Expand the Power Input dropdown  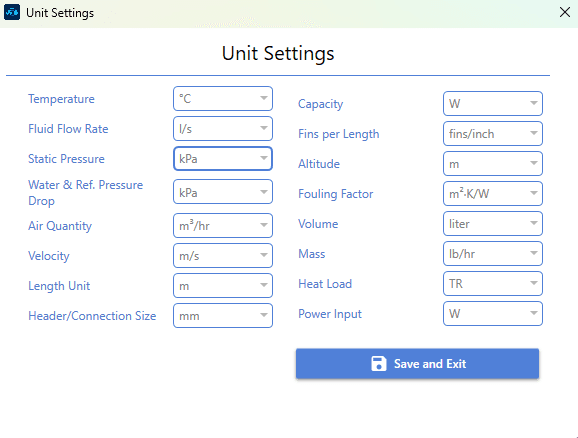[x=493, y=314]
